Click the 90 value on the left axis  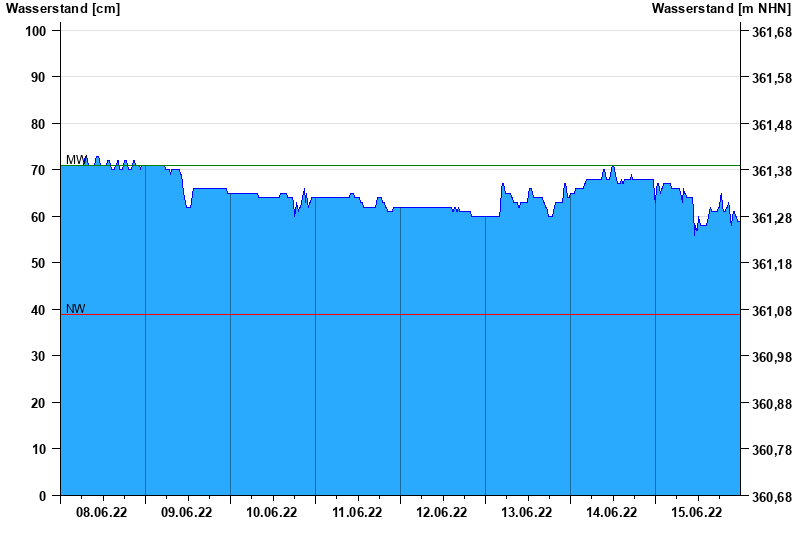point(39,78)
